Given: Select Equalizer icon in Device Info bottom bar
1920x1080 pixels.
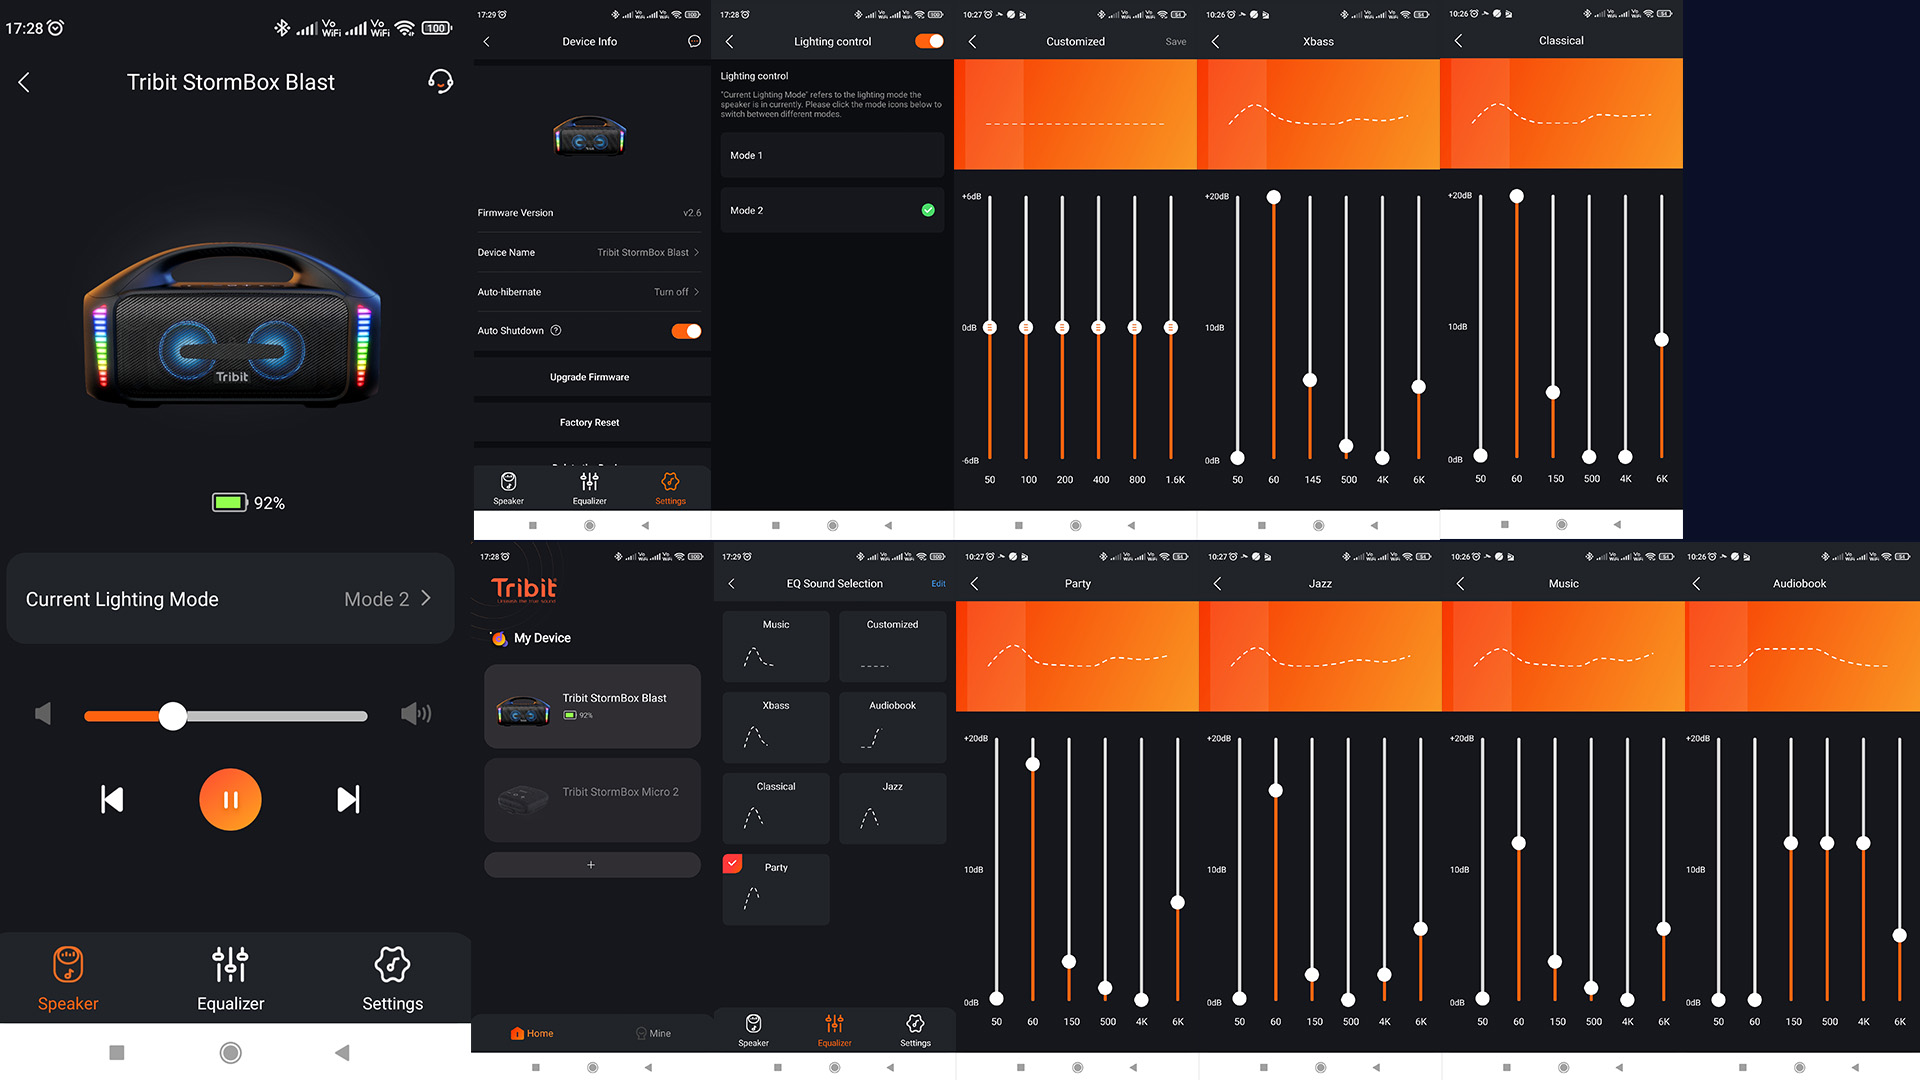Looking at the screenshot, I should [589, 488].
